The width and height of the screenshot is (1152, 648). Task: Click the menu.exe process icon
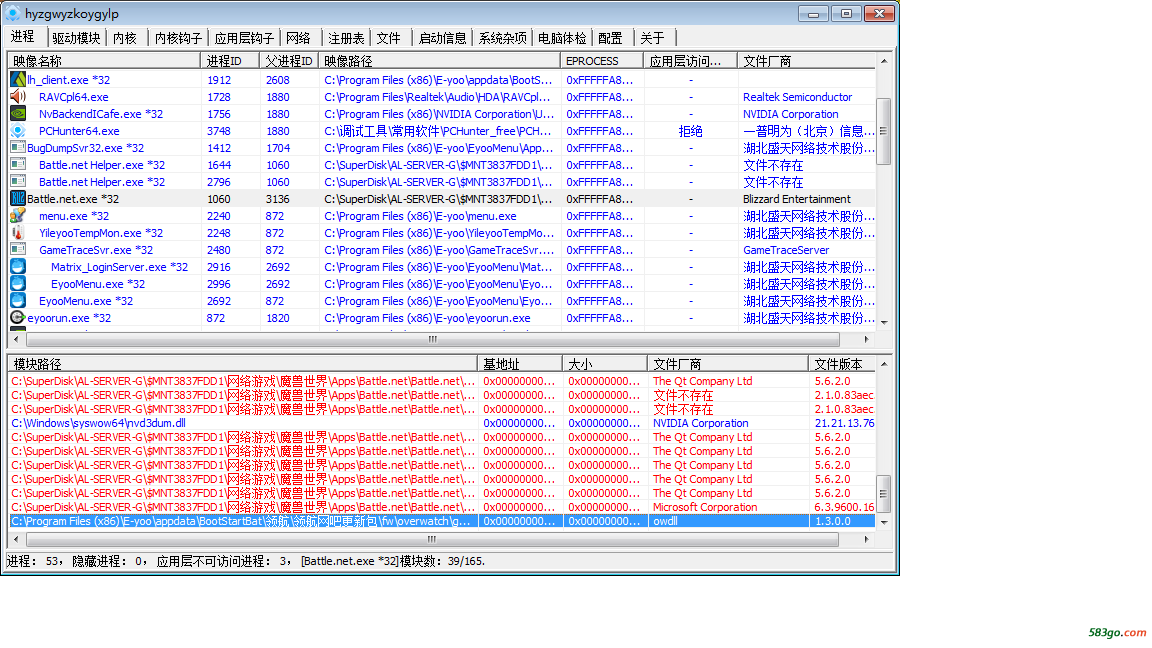pos(18,215)
